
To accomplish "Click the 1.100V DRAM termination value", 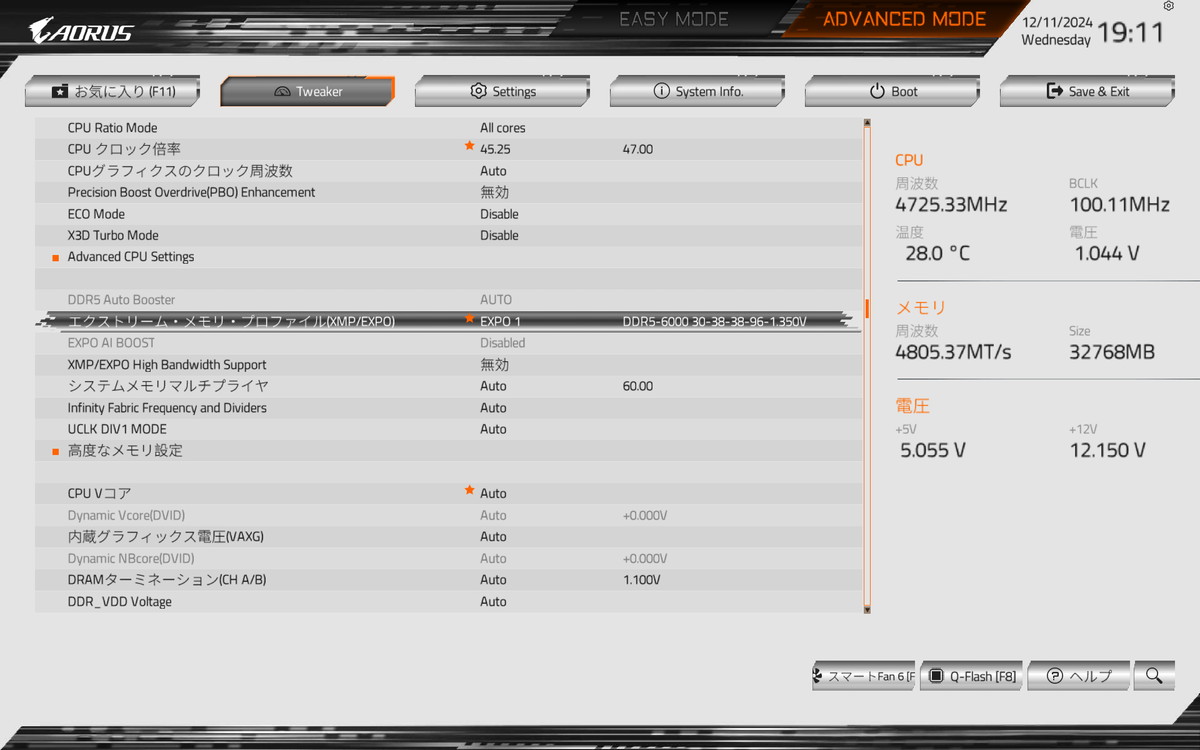I will 641,580.
